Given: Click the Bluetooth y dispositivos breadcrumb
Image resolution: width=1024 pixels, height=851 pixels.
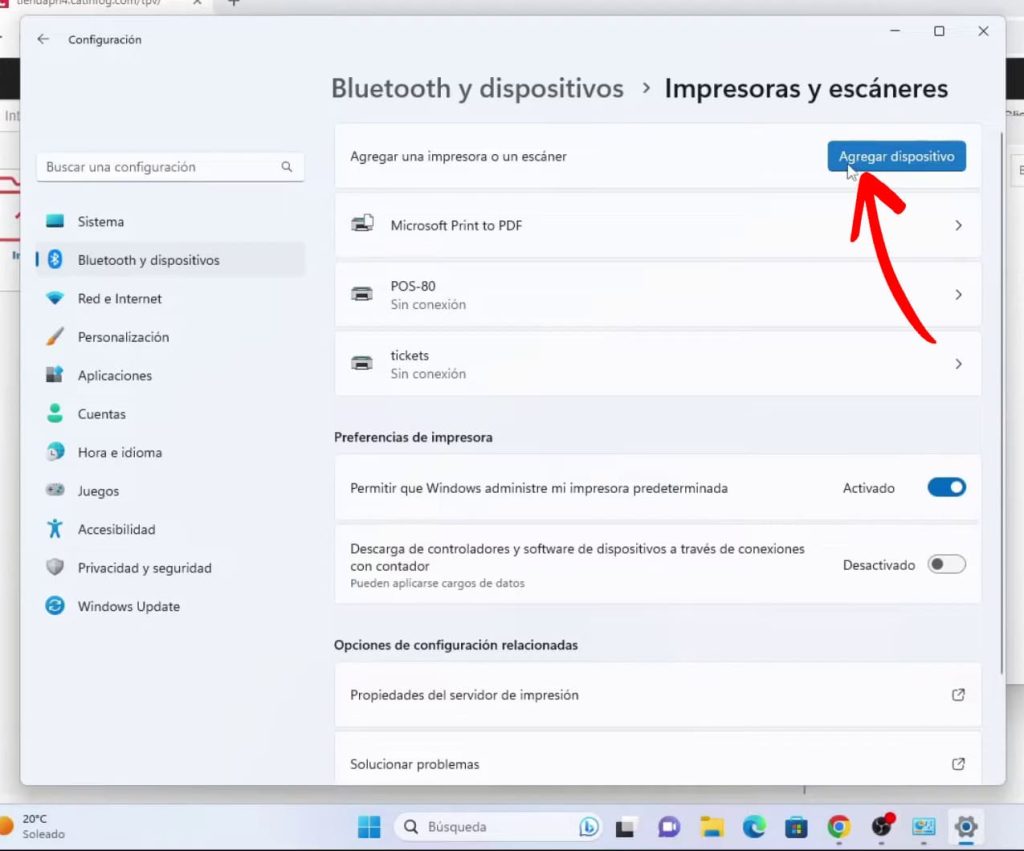Looking at the screenshot, I should [x=477, y=88].
